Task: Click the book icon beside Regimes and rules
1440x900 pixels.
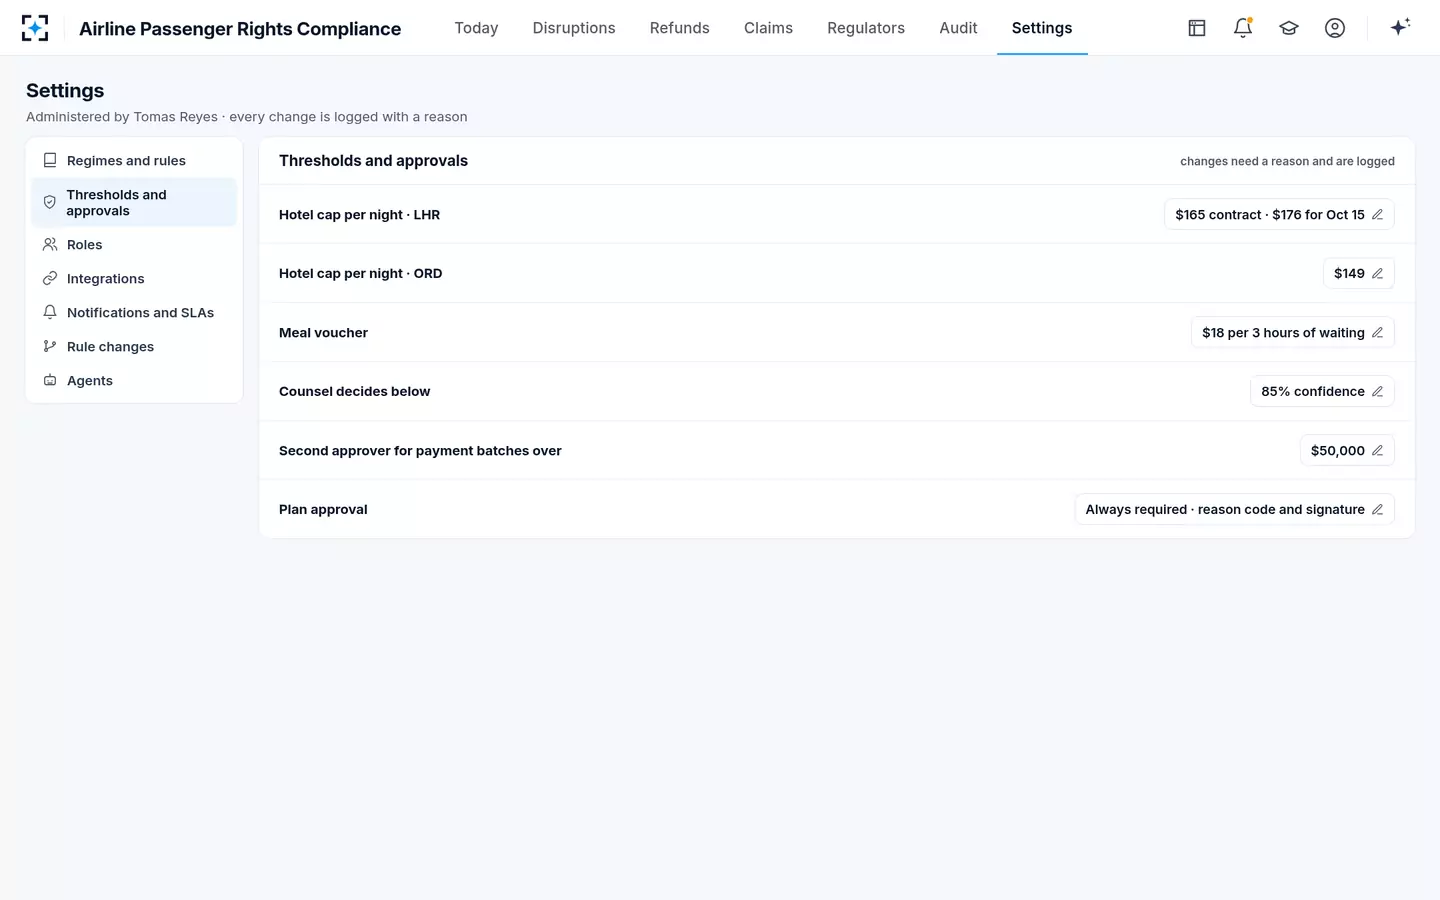Action: click(50, 160)
